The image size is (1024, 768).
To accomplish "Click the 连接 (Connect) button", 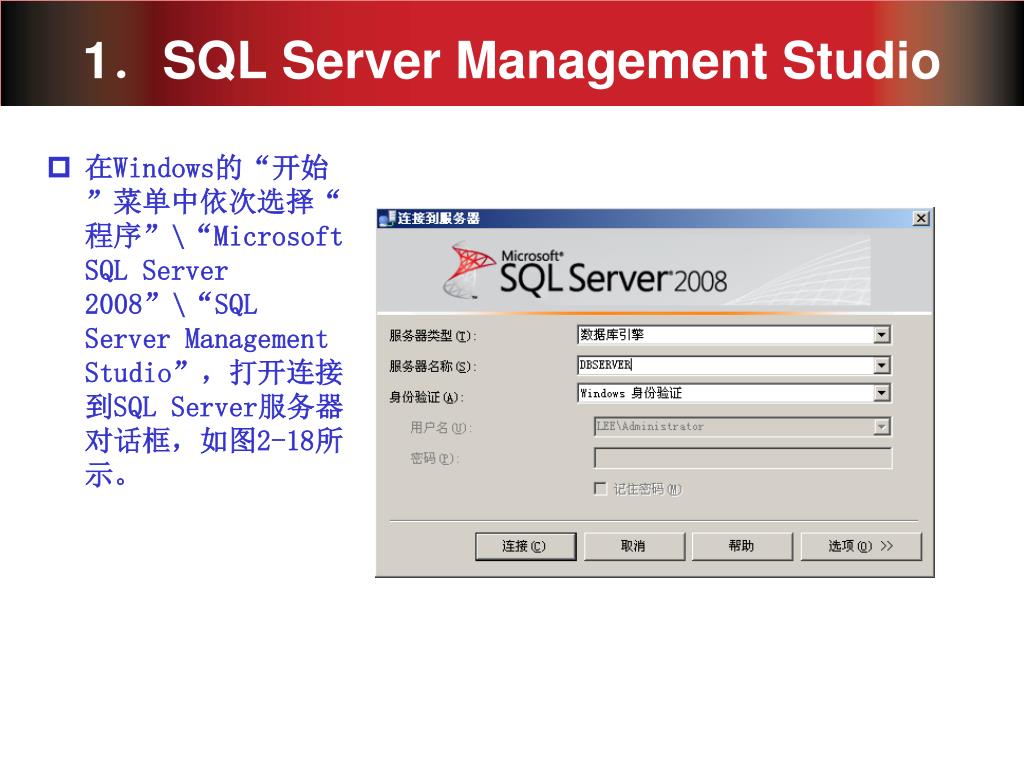I will tap(526, 546).
